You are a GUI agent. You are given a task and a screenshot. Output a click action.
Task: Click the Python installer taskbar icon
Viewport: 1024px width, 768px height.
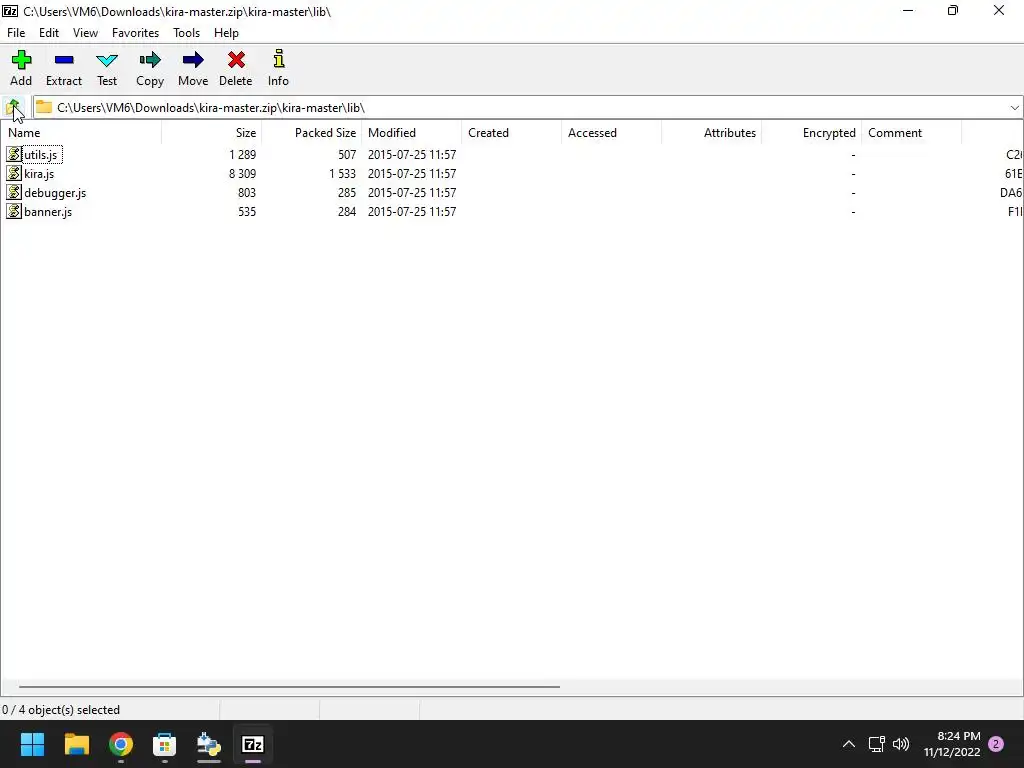(x=209, y=744)
